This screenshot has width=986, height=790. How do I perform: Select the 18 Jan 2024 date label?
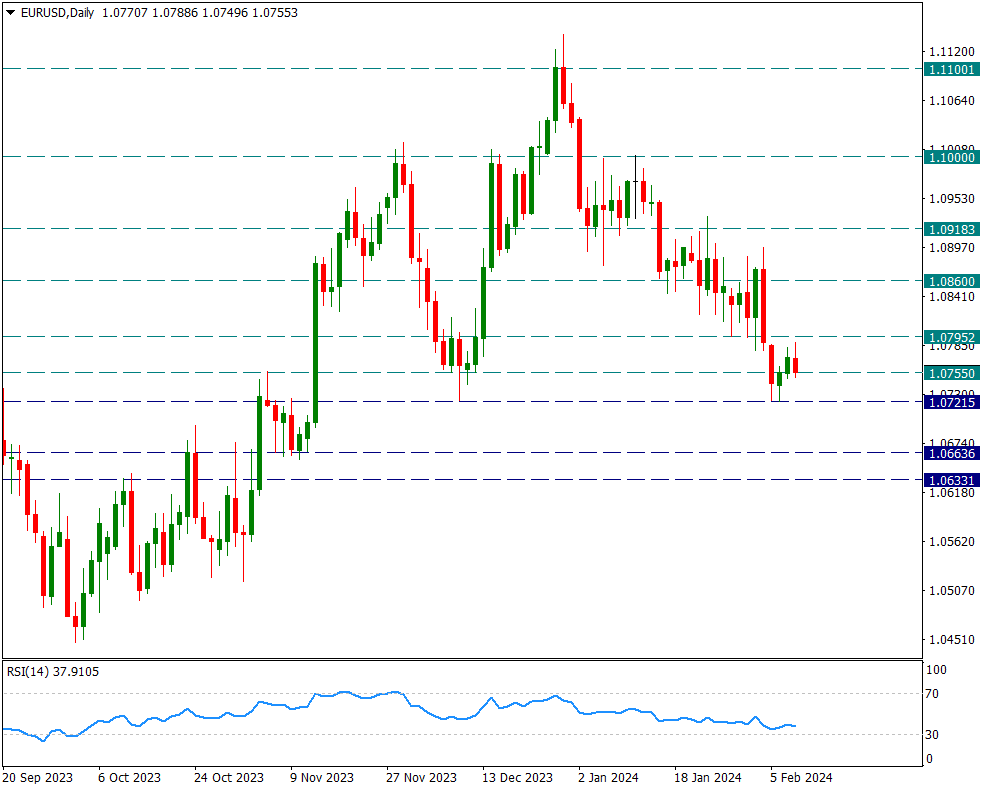tap(708, 777)
